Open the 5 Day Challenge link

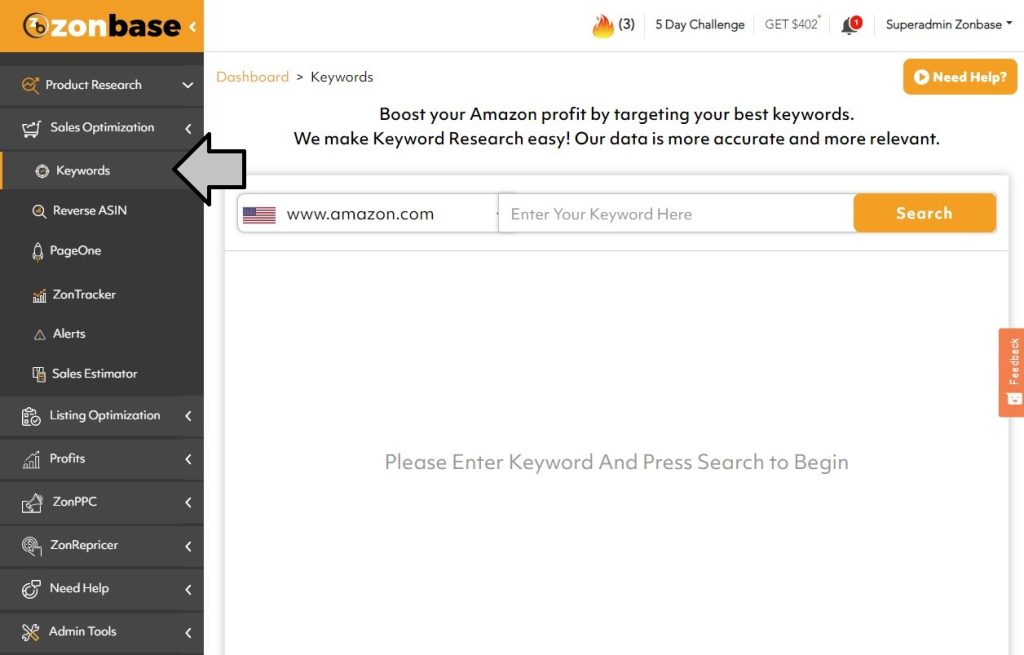[699, 25]
